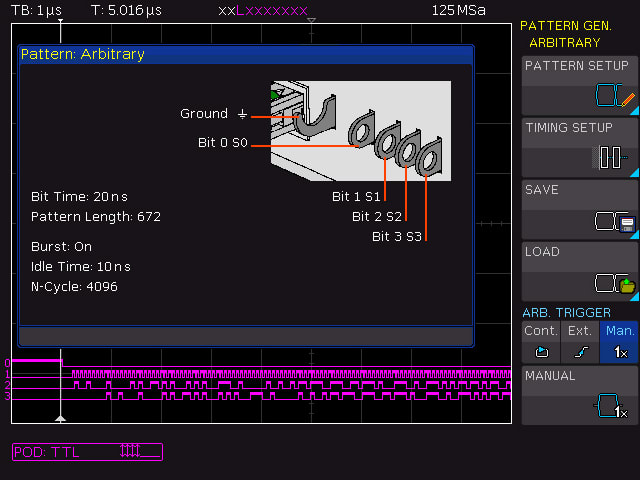
Task: Set arbitrary trigger to Cont. mode
Action: point(541,342)
